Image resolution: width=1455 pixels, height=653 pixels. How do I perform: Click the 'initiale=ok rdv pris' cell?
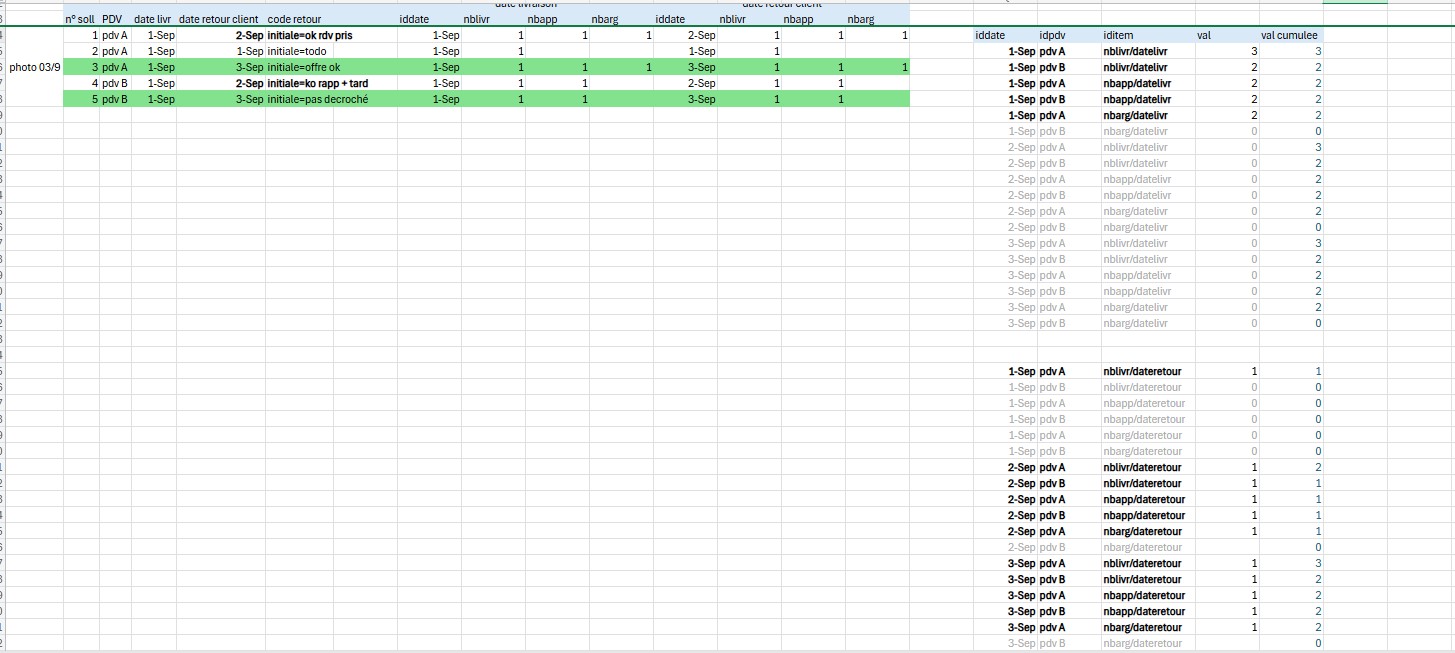pos(310,35)
